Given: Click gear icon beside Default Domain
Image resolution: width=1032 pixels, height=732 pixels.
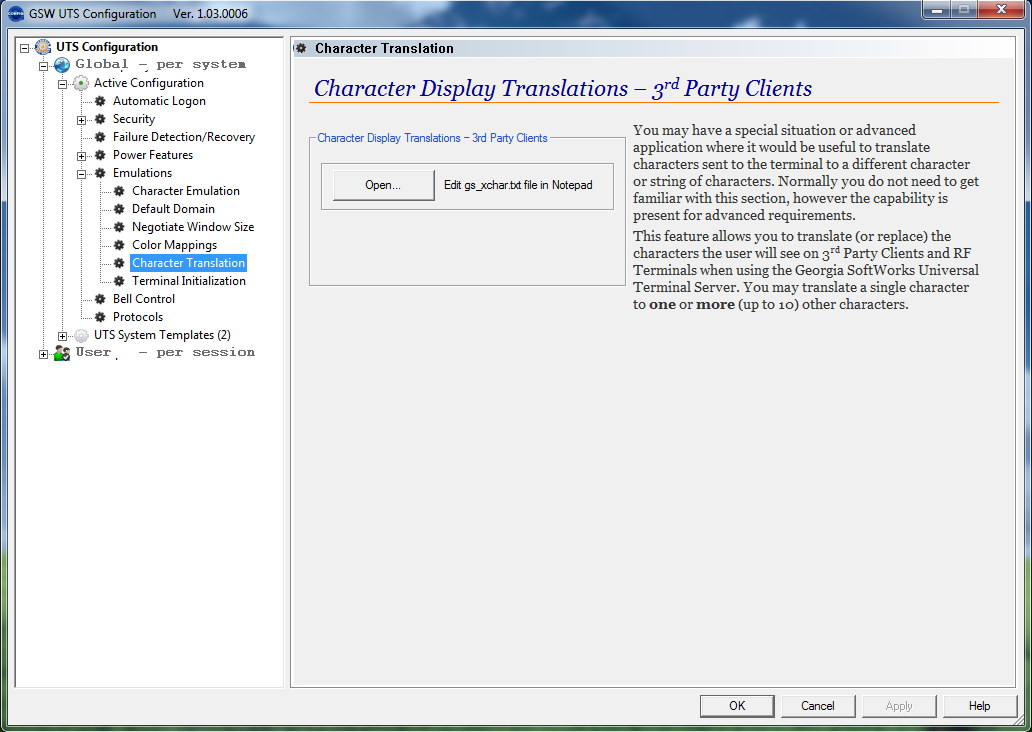Looking at the screenshot, I should (x=119, y=209).
